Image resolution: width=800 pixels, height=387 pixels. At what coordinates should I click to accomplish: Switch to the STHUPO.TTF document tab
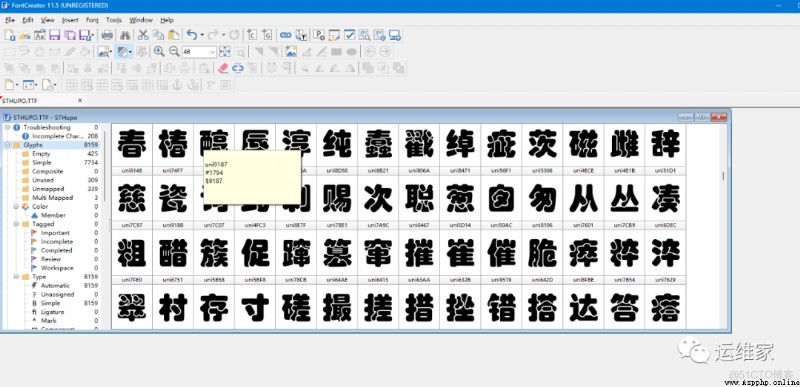(x=19, y=100)
